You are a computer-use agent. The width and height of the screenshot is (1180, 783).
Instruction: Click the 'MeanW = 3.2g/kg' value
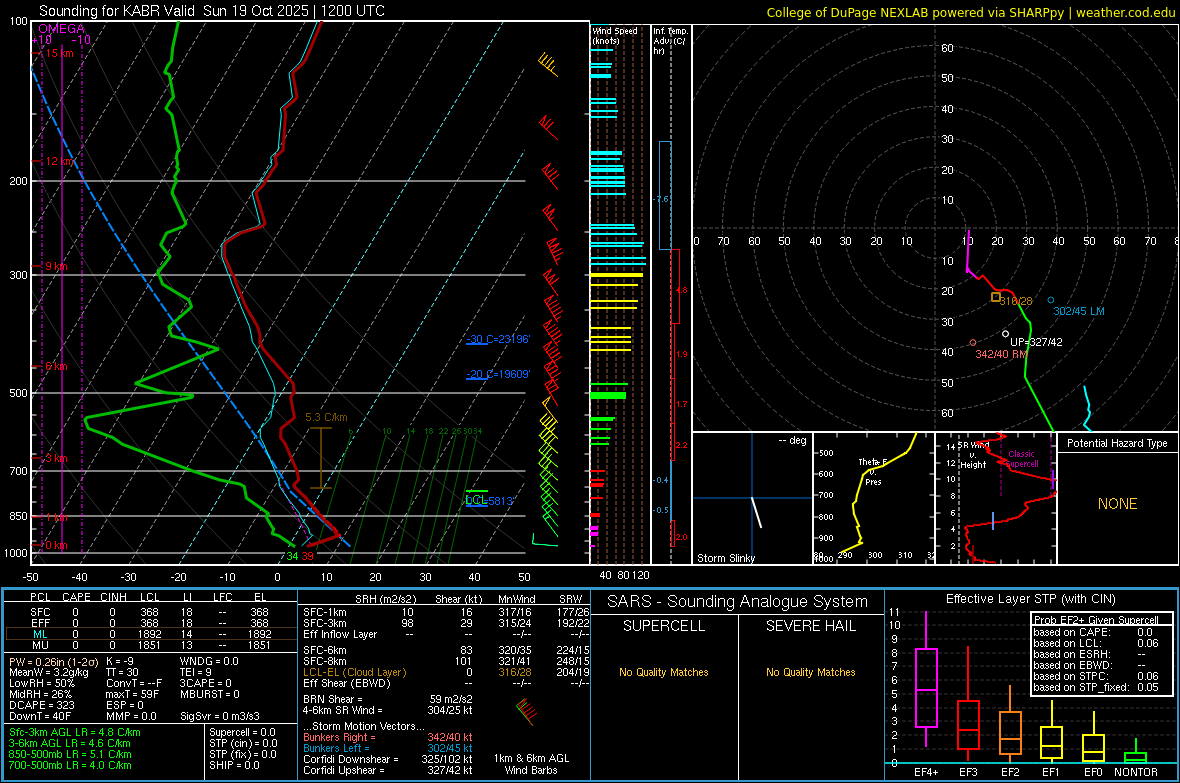coord(49,672)
